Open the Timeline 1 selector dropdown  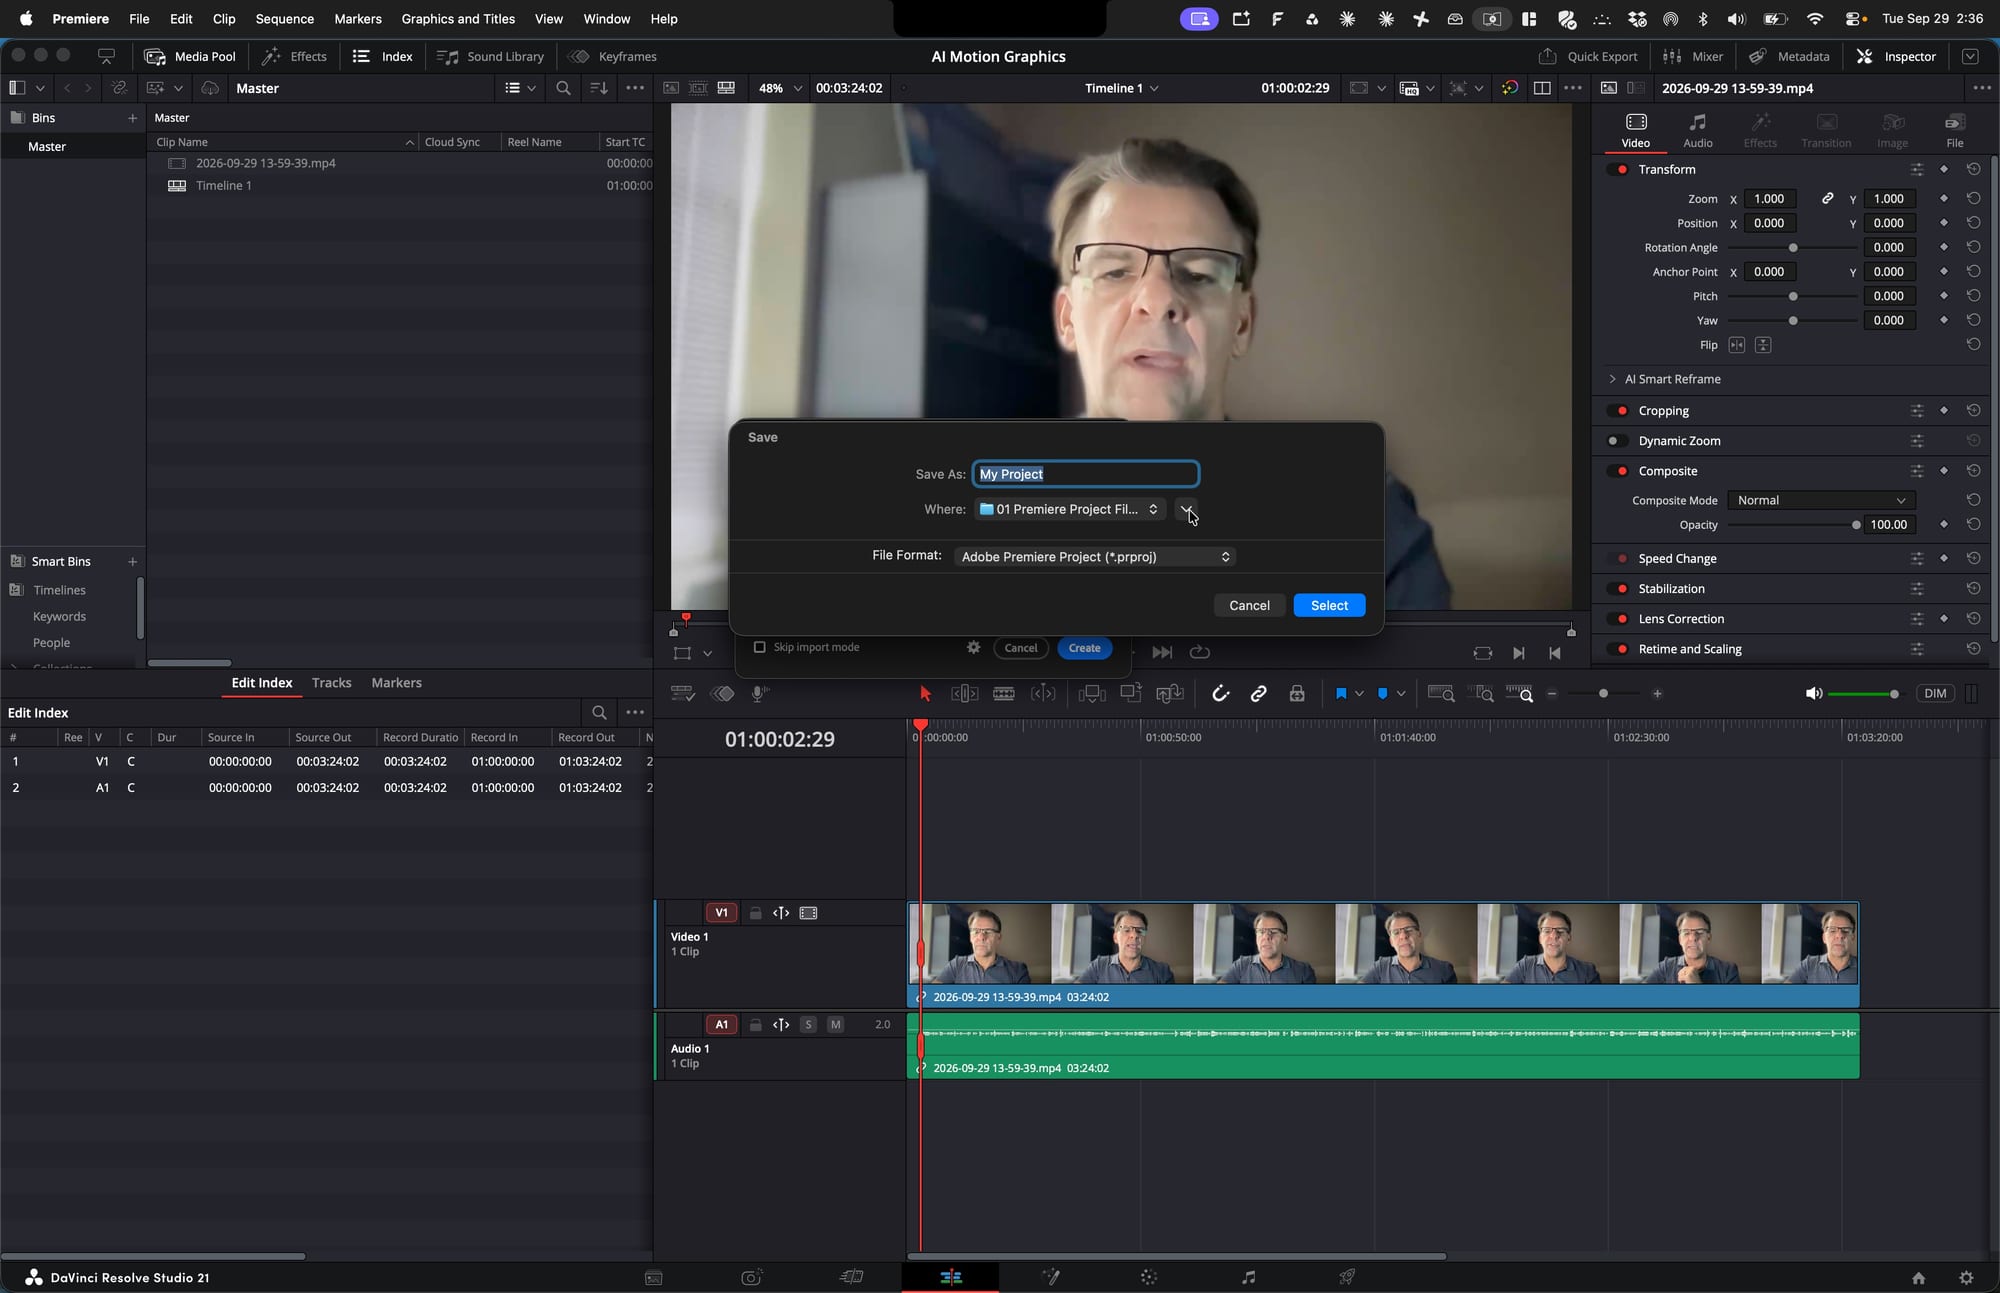pyautogui.click(x=1122, y=88)
